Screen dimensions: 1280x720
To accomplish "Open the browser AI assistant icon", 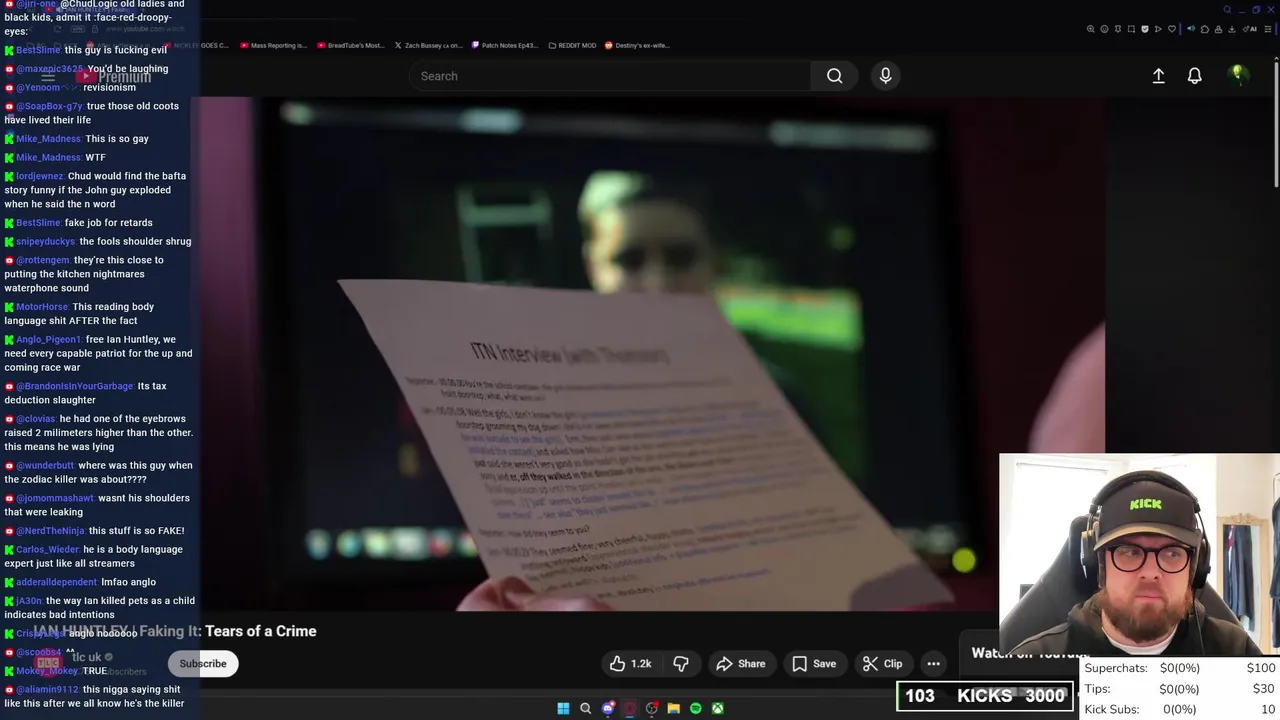I will click(x=1250, y=29).
